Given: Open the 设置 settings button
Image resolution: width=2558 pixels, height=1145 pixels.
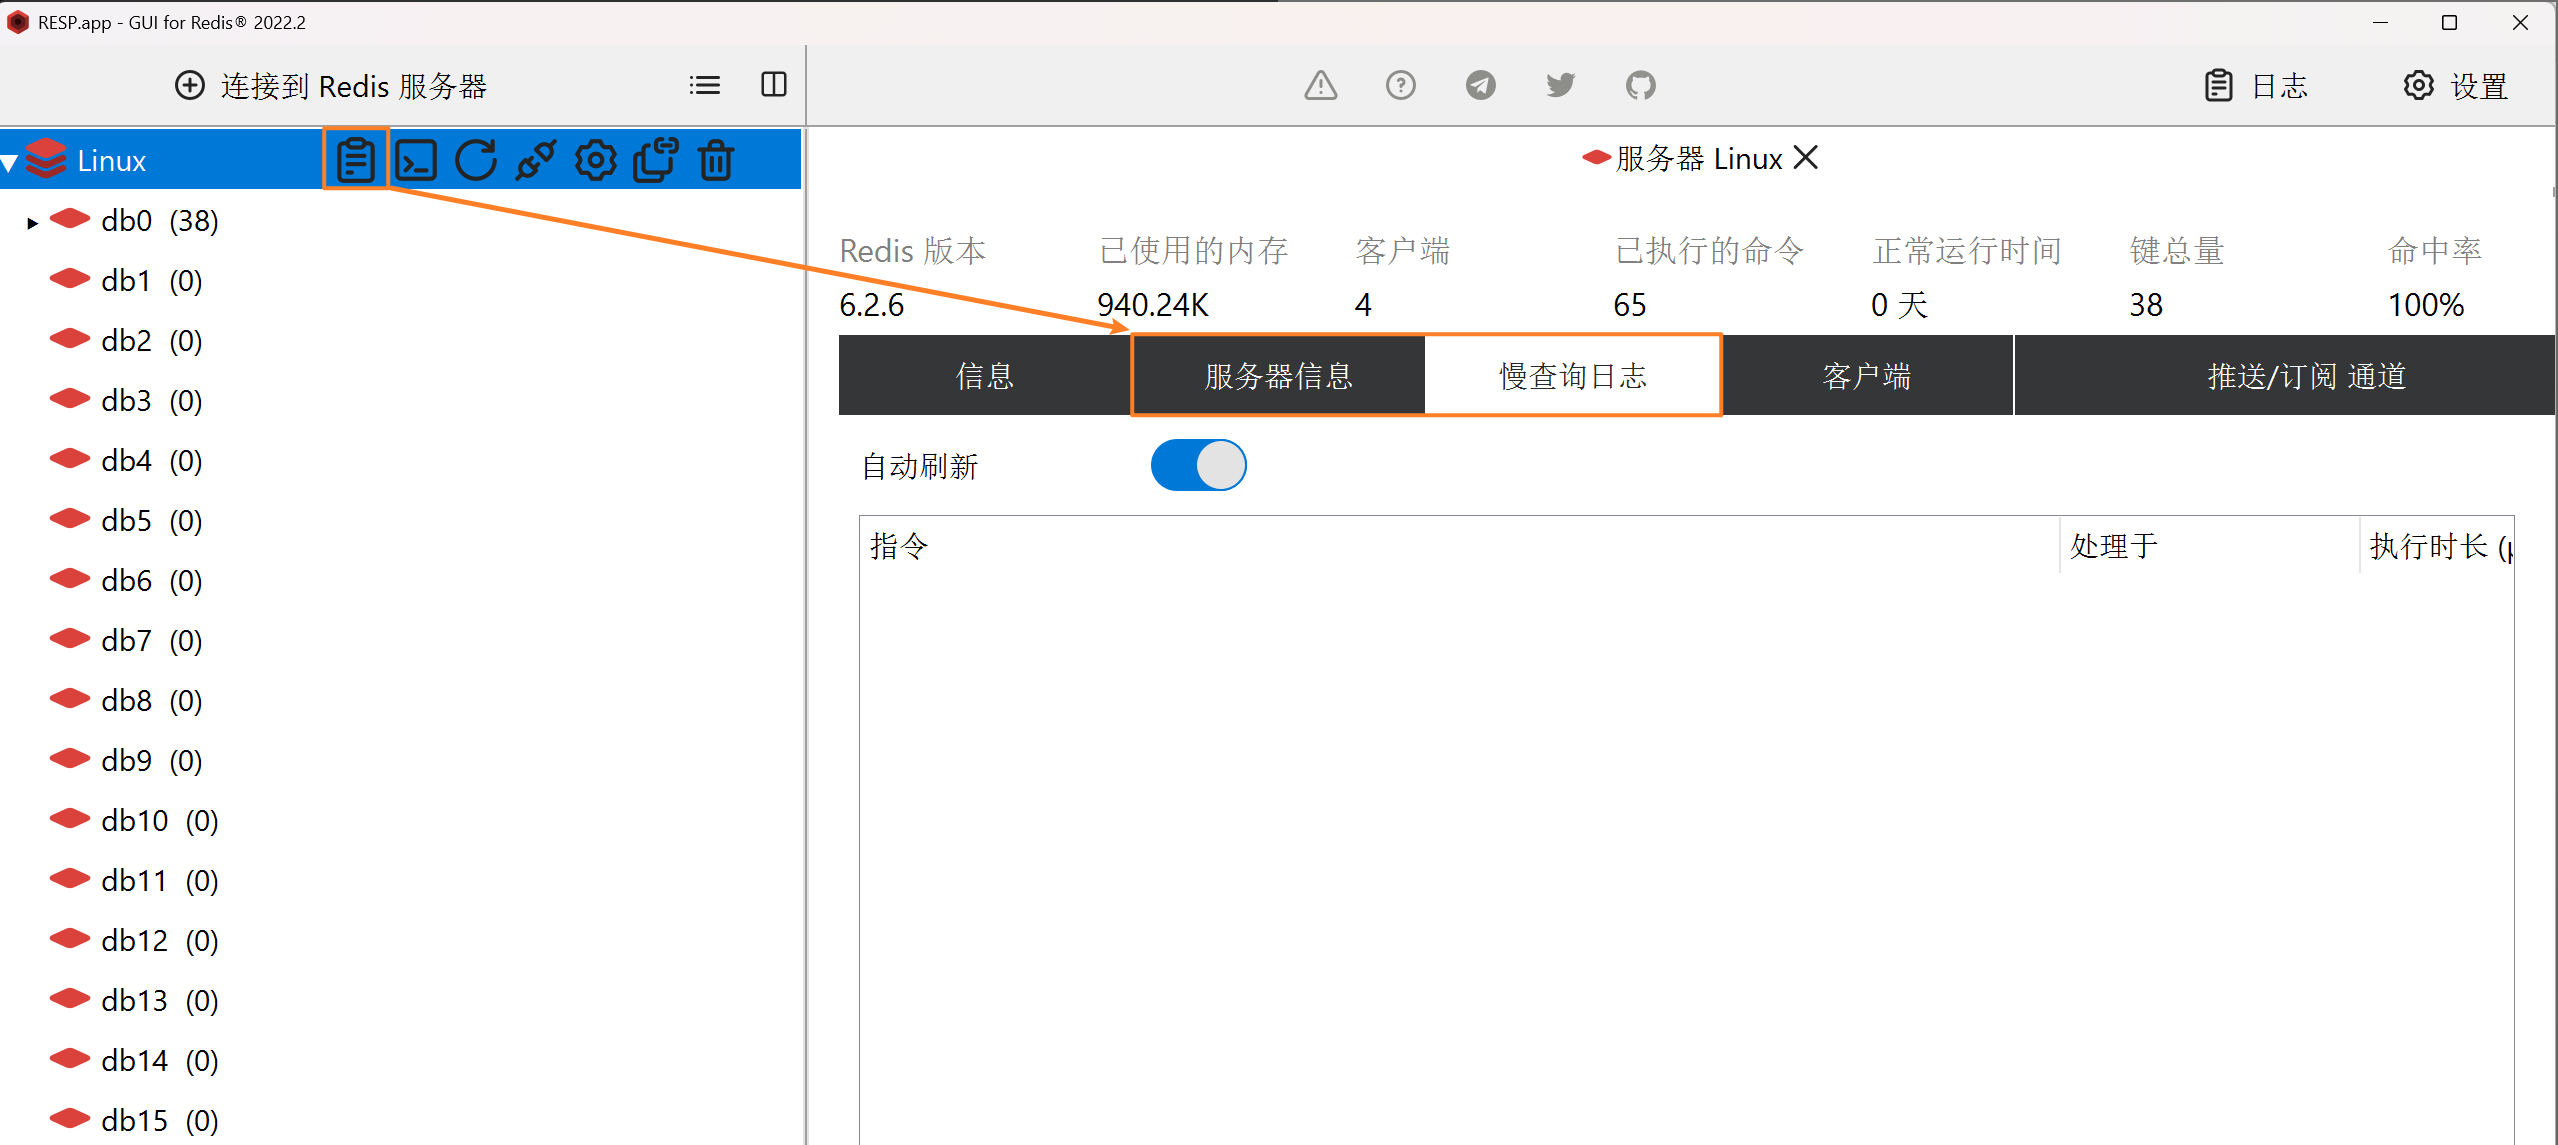Looking at the screenshot, I should (x=2456, y=86).
